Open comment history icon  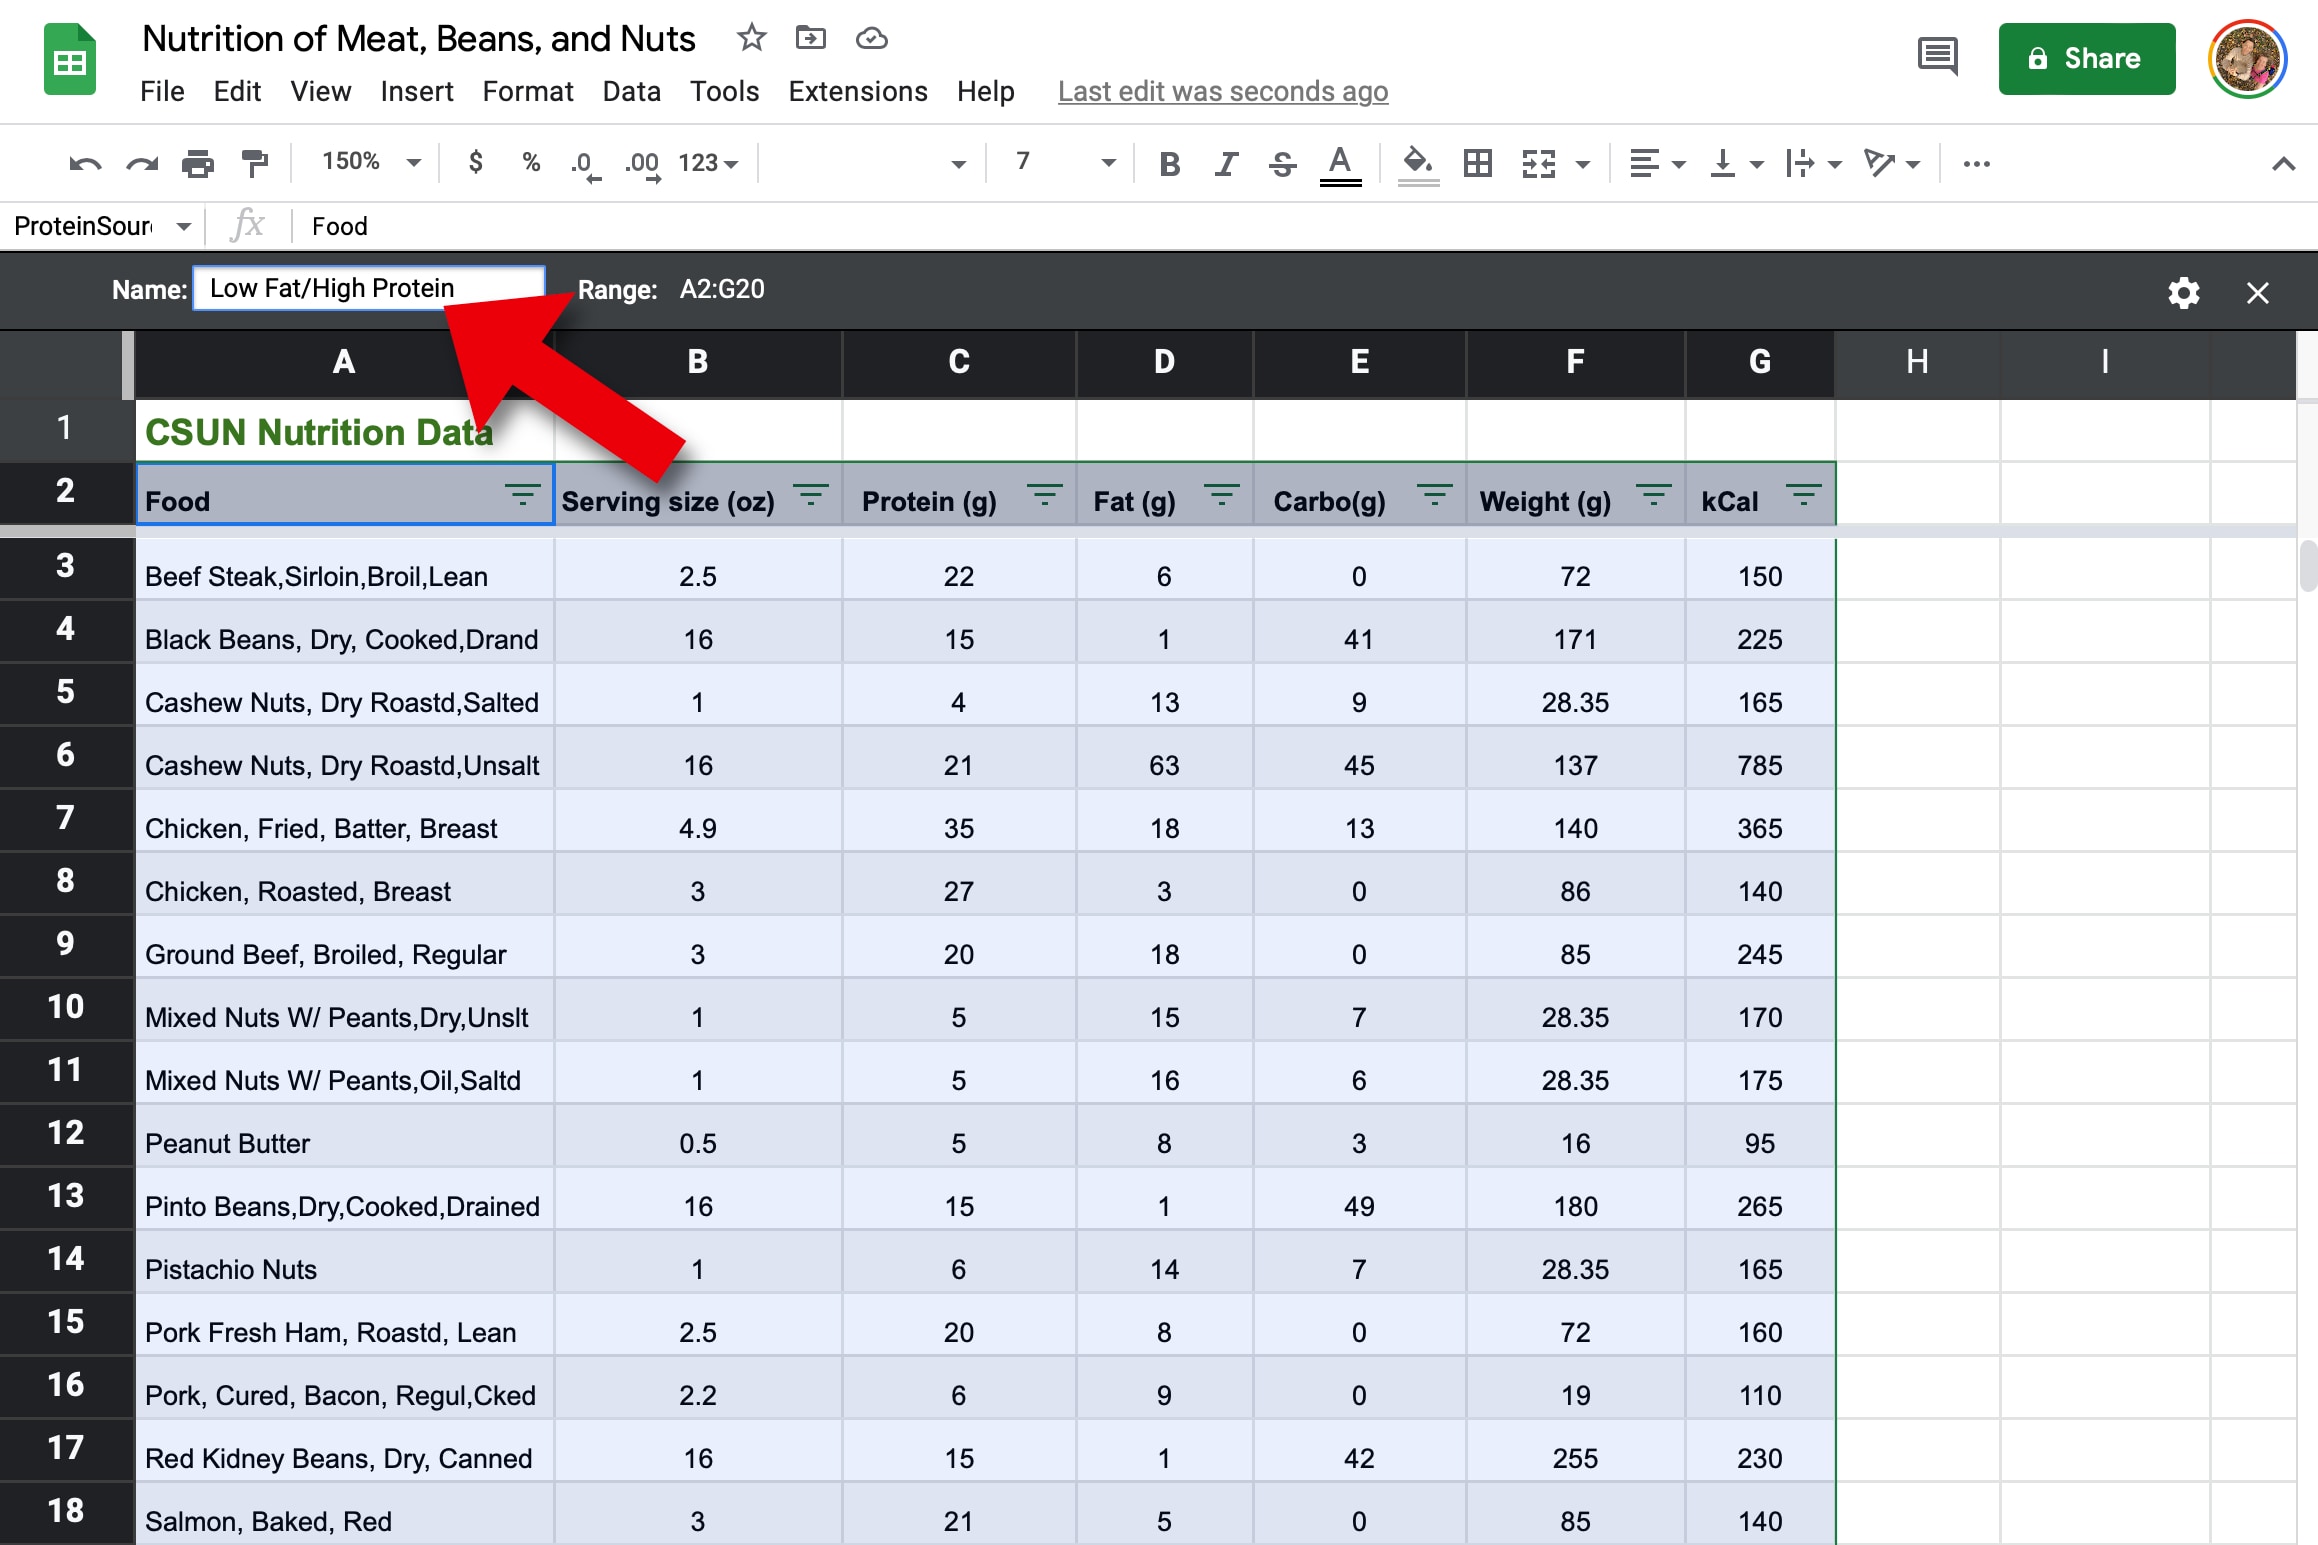pyautogui.click(x=1937, y=58)
